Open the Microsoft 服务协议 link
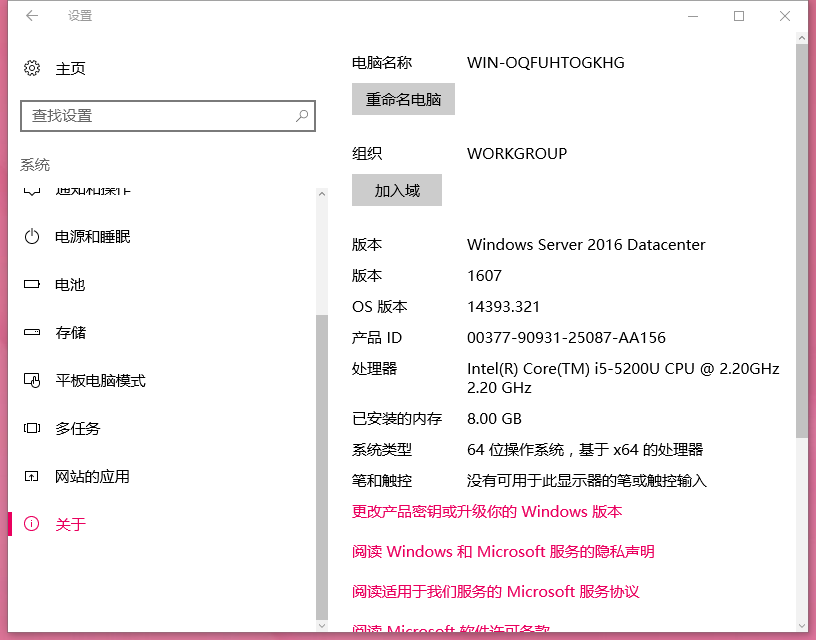This screenshot has width=816, height=640. (x=497, y=591)
